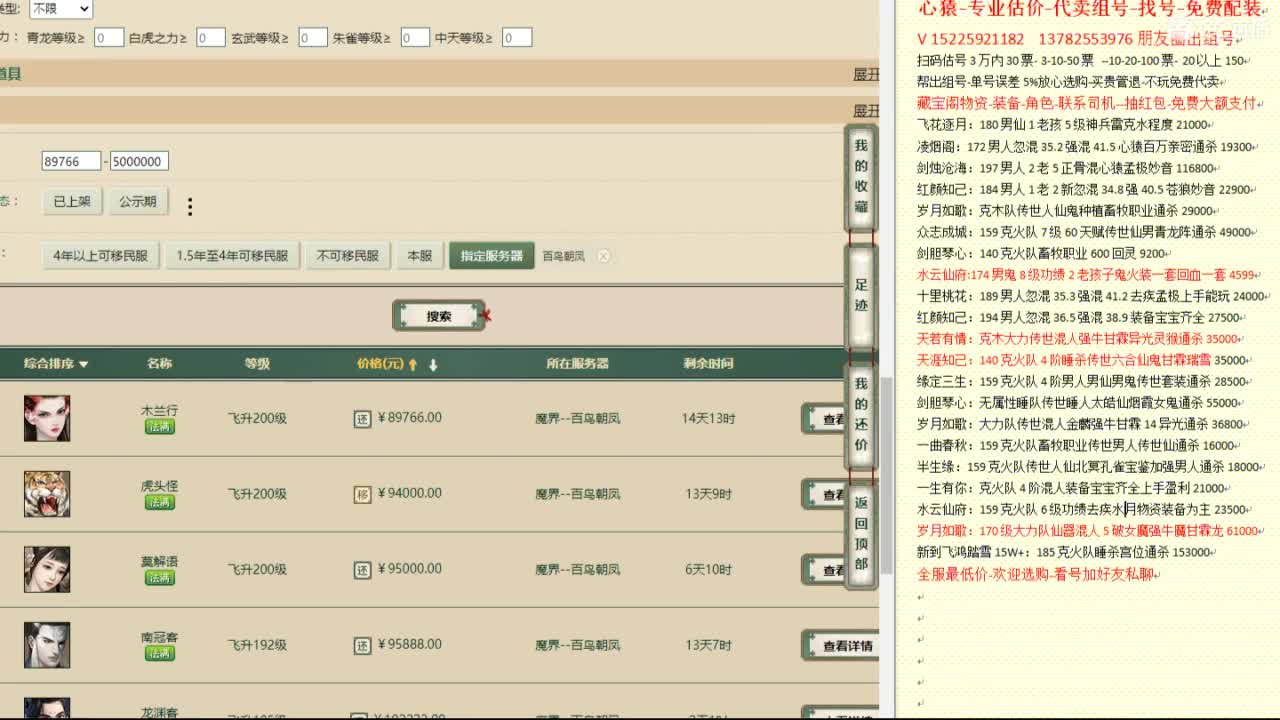Screen dimensions: 1280x720
Task: Click 查看详情 for 南冠客
Action: point(840,646)
